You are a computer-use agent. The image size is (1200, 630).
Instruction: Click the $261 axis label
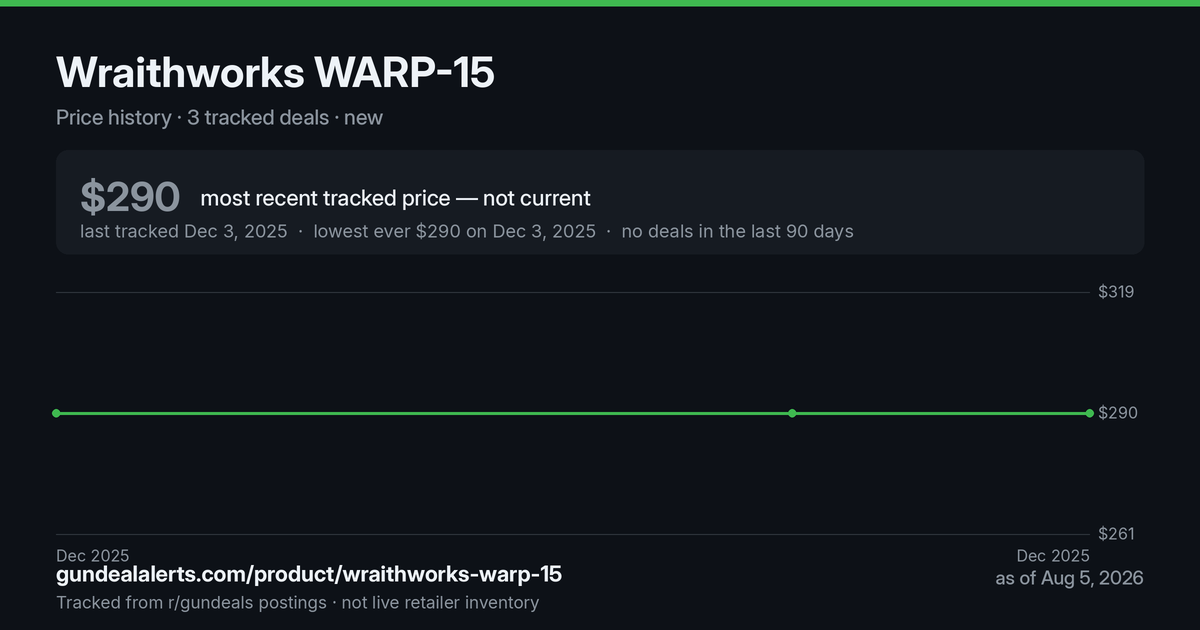point(1116,534)
